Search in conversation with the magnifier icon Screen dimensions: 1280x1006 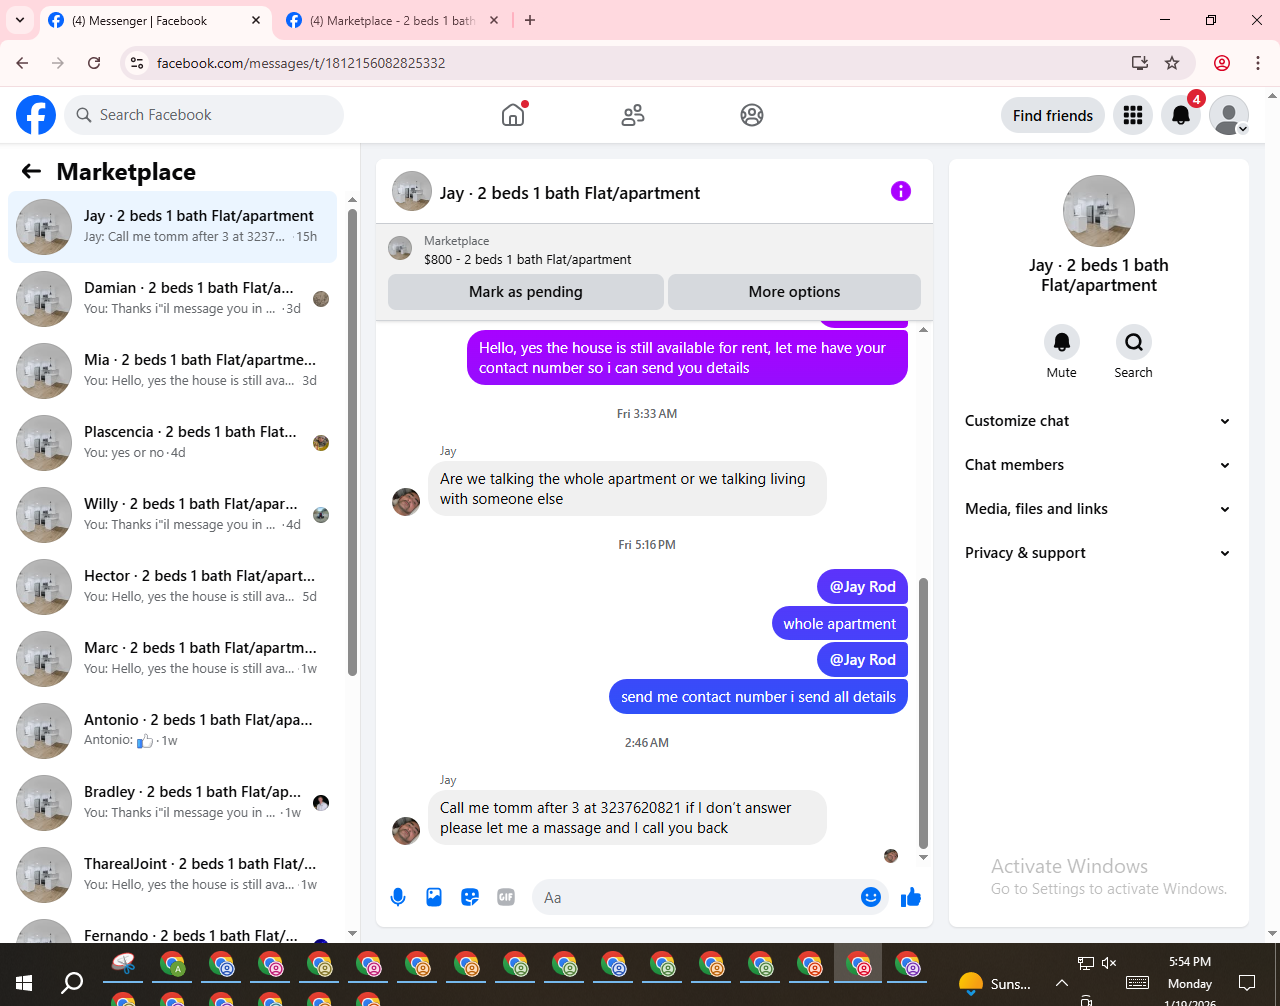[x=1134, y=342]
